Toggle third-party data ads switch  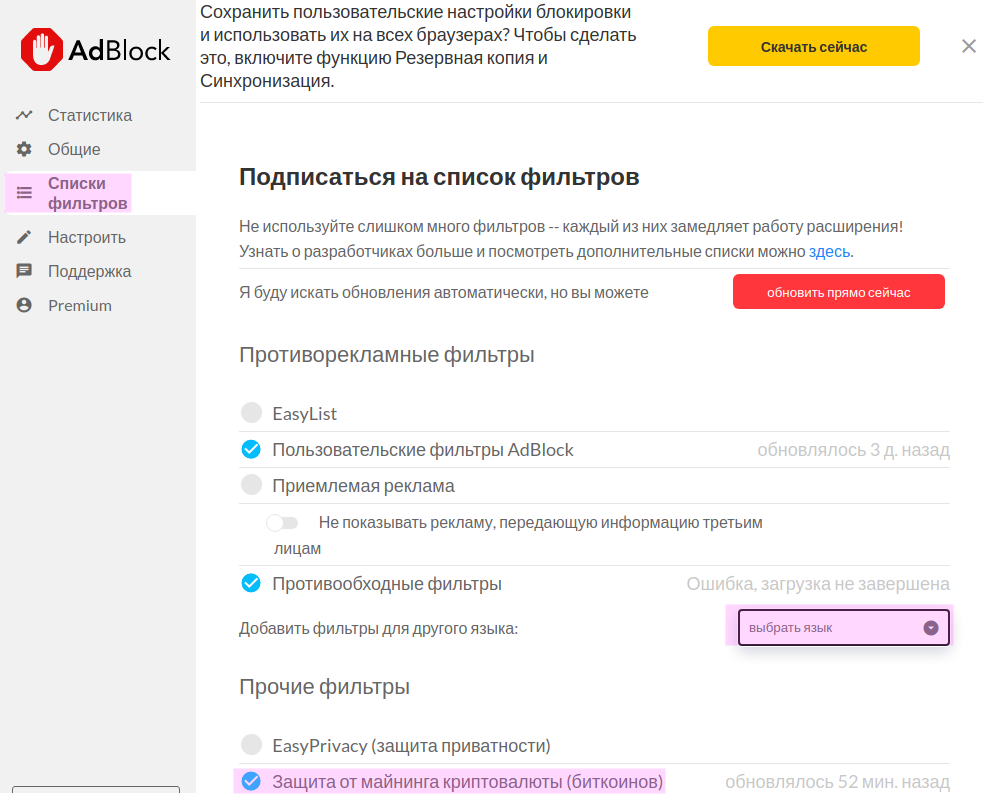coord(282,523)
